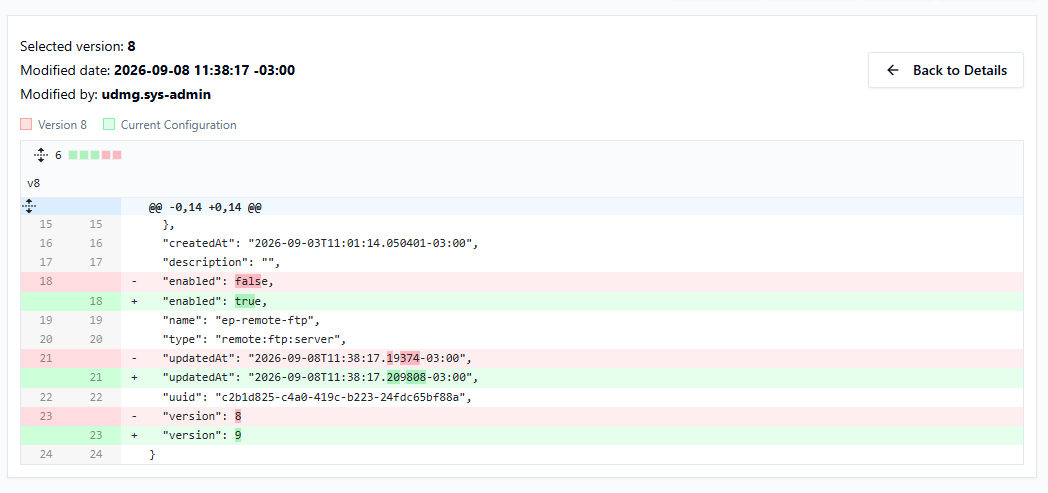Screen dimensions: 1048x493
Task: Click old line number 18 on removed row
Action: tap(45, 282)
